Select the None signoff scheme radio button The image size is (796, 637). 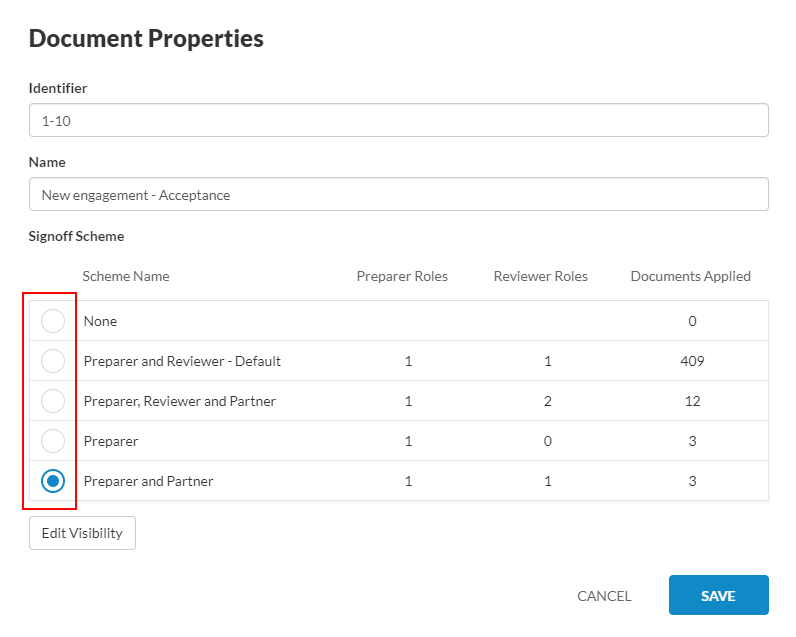pyautogui.click(x=53, y=321)
